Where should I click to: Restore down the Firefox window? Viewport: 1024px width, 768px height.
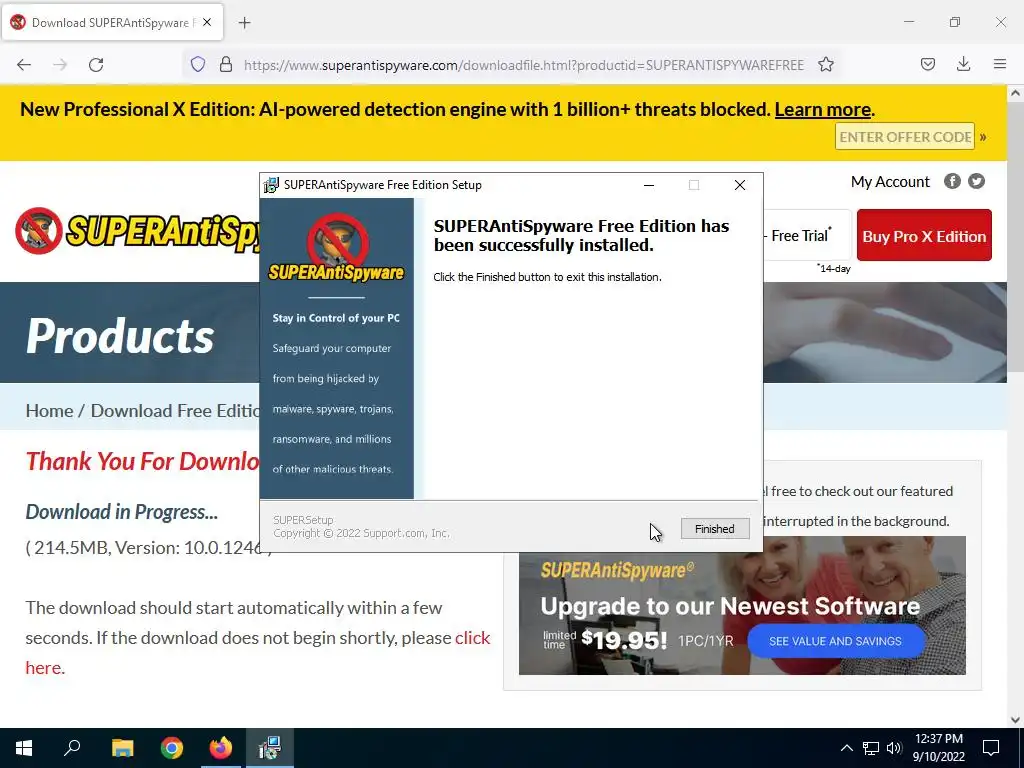click(x=955, y=22)
